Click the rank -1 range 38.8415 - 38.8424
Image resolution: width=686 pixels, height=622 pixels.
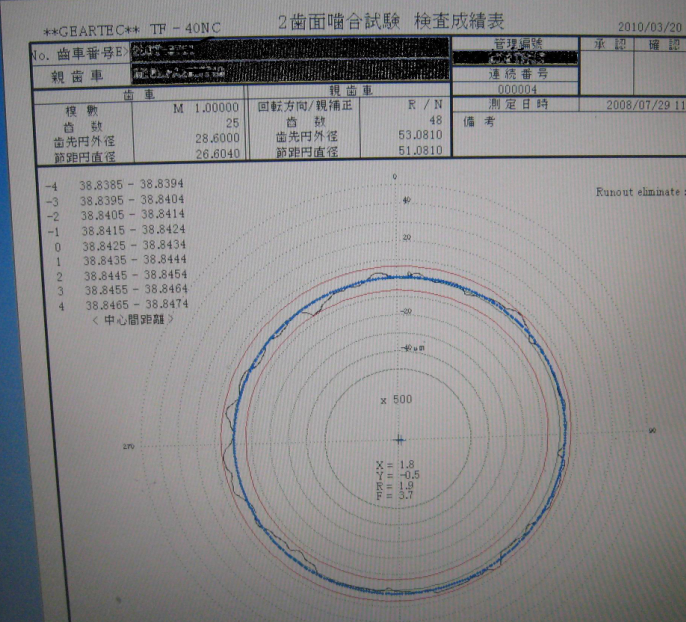tap(133, 230)
